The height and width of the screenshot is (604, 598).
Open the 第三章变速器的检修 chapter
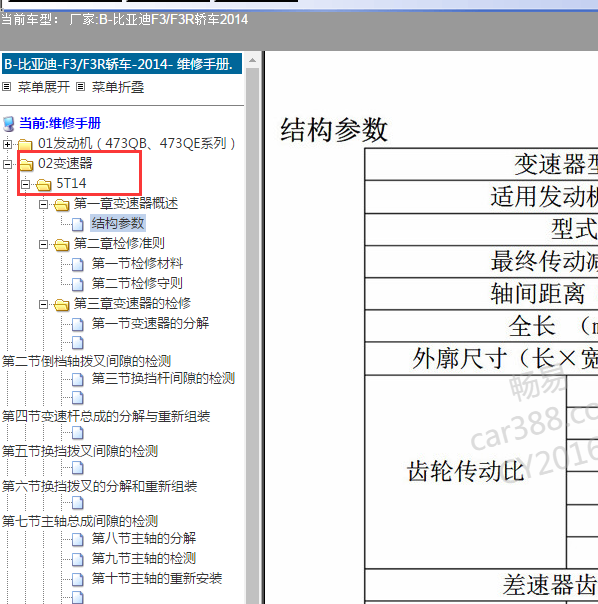tap(132, 304)
